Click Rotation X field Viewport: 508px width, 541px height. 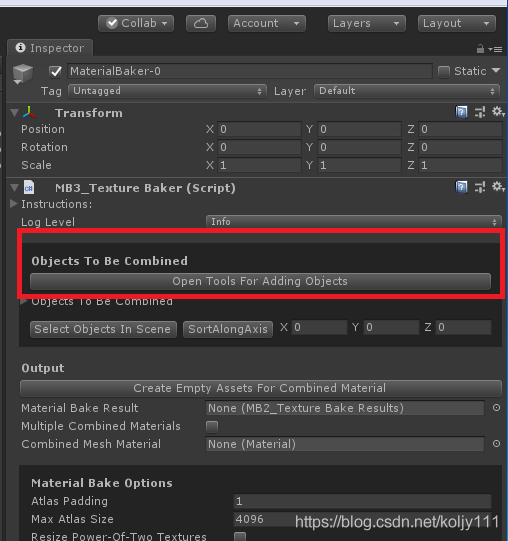tap(259, 147)
